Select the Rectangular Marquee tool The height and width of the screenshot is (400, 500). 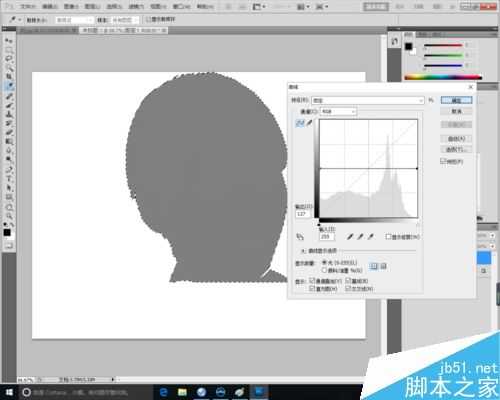click(9, 50)
